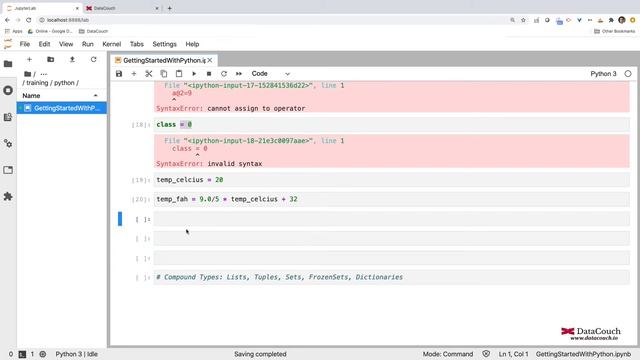Viewport: 640px width, 360px height.
Task: Open the Edit menu
Action: click(x=44, y=44)
